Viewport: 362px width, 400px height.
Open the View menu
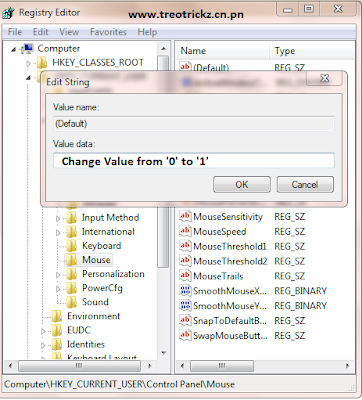click(x=69, y=32)
